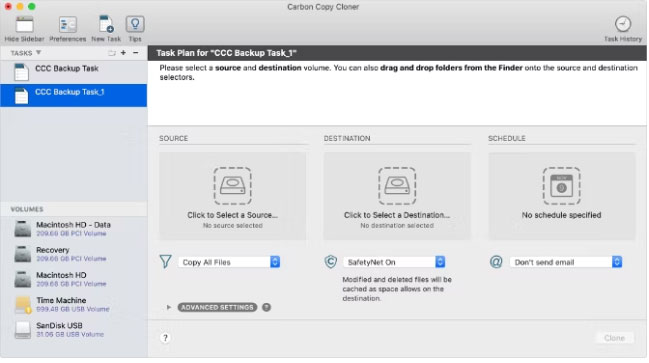Click the SafetyNet circular icon
Screen dimensions: 649x363
330,262
